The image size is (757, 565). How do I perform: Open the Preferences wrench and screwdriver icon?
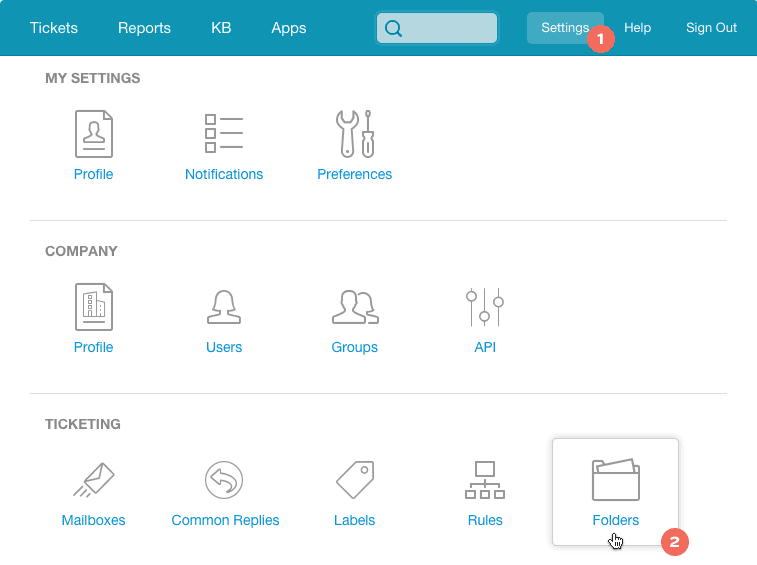355,134
